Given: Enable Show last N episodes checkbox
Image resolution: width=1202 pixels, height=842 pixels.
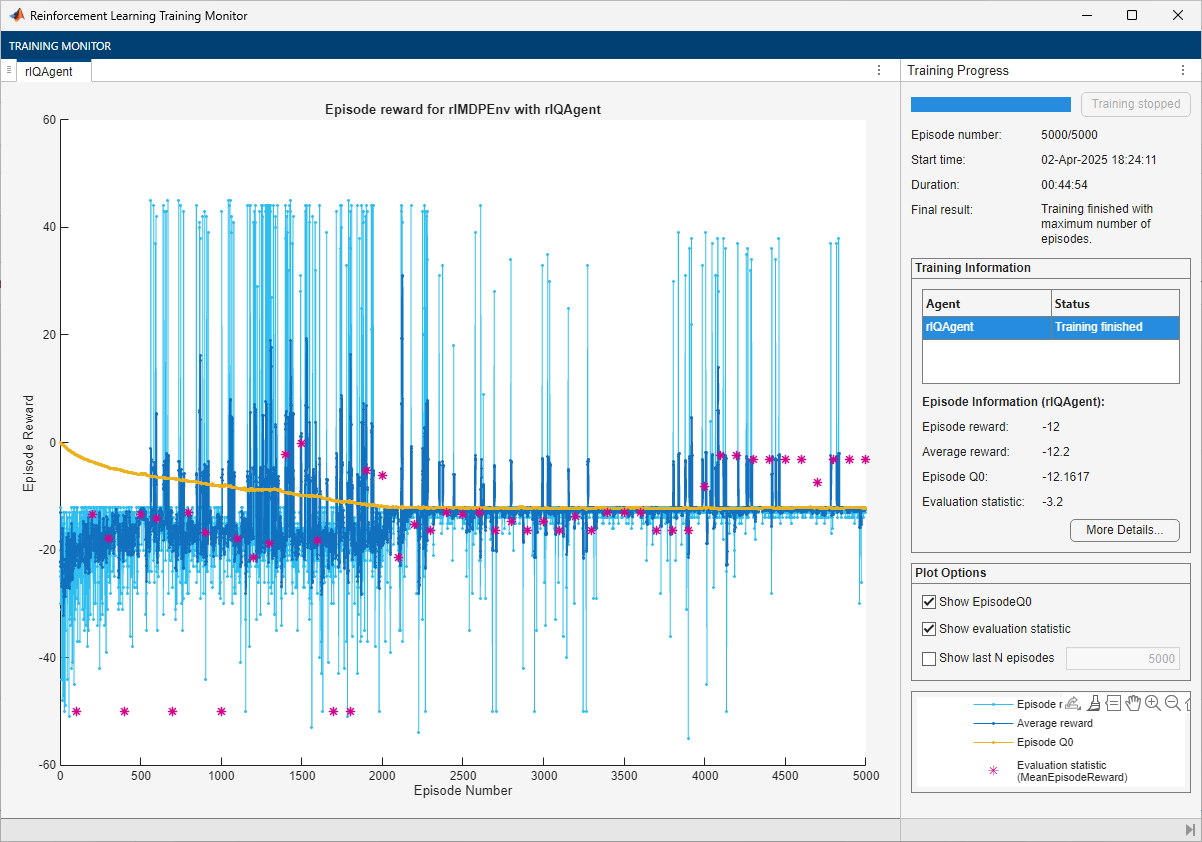Looking at the screenshot, I should click(x=929, y=658).
